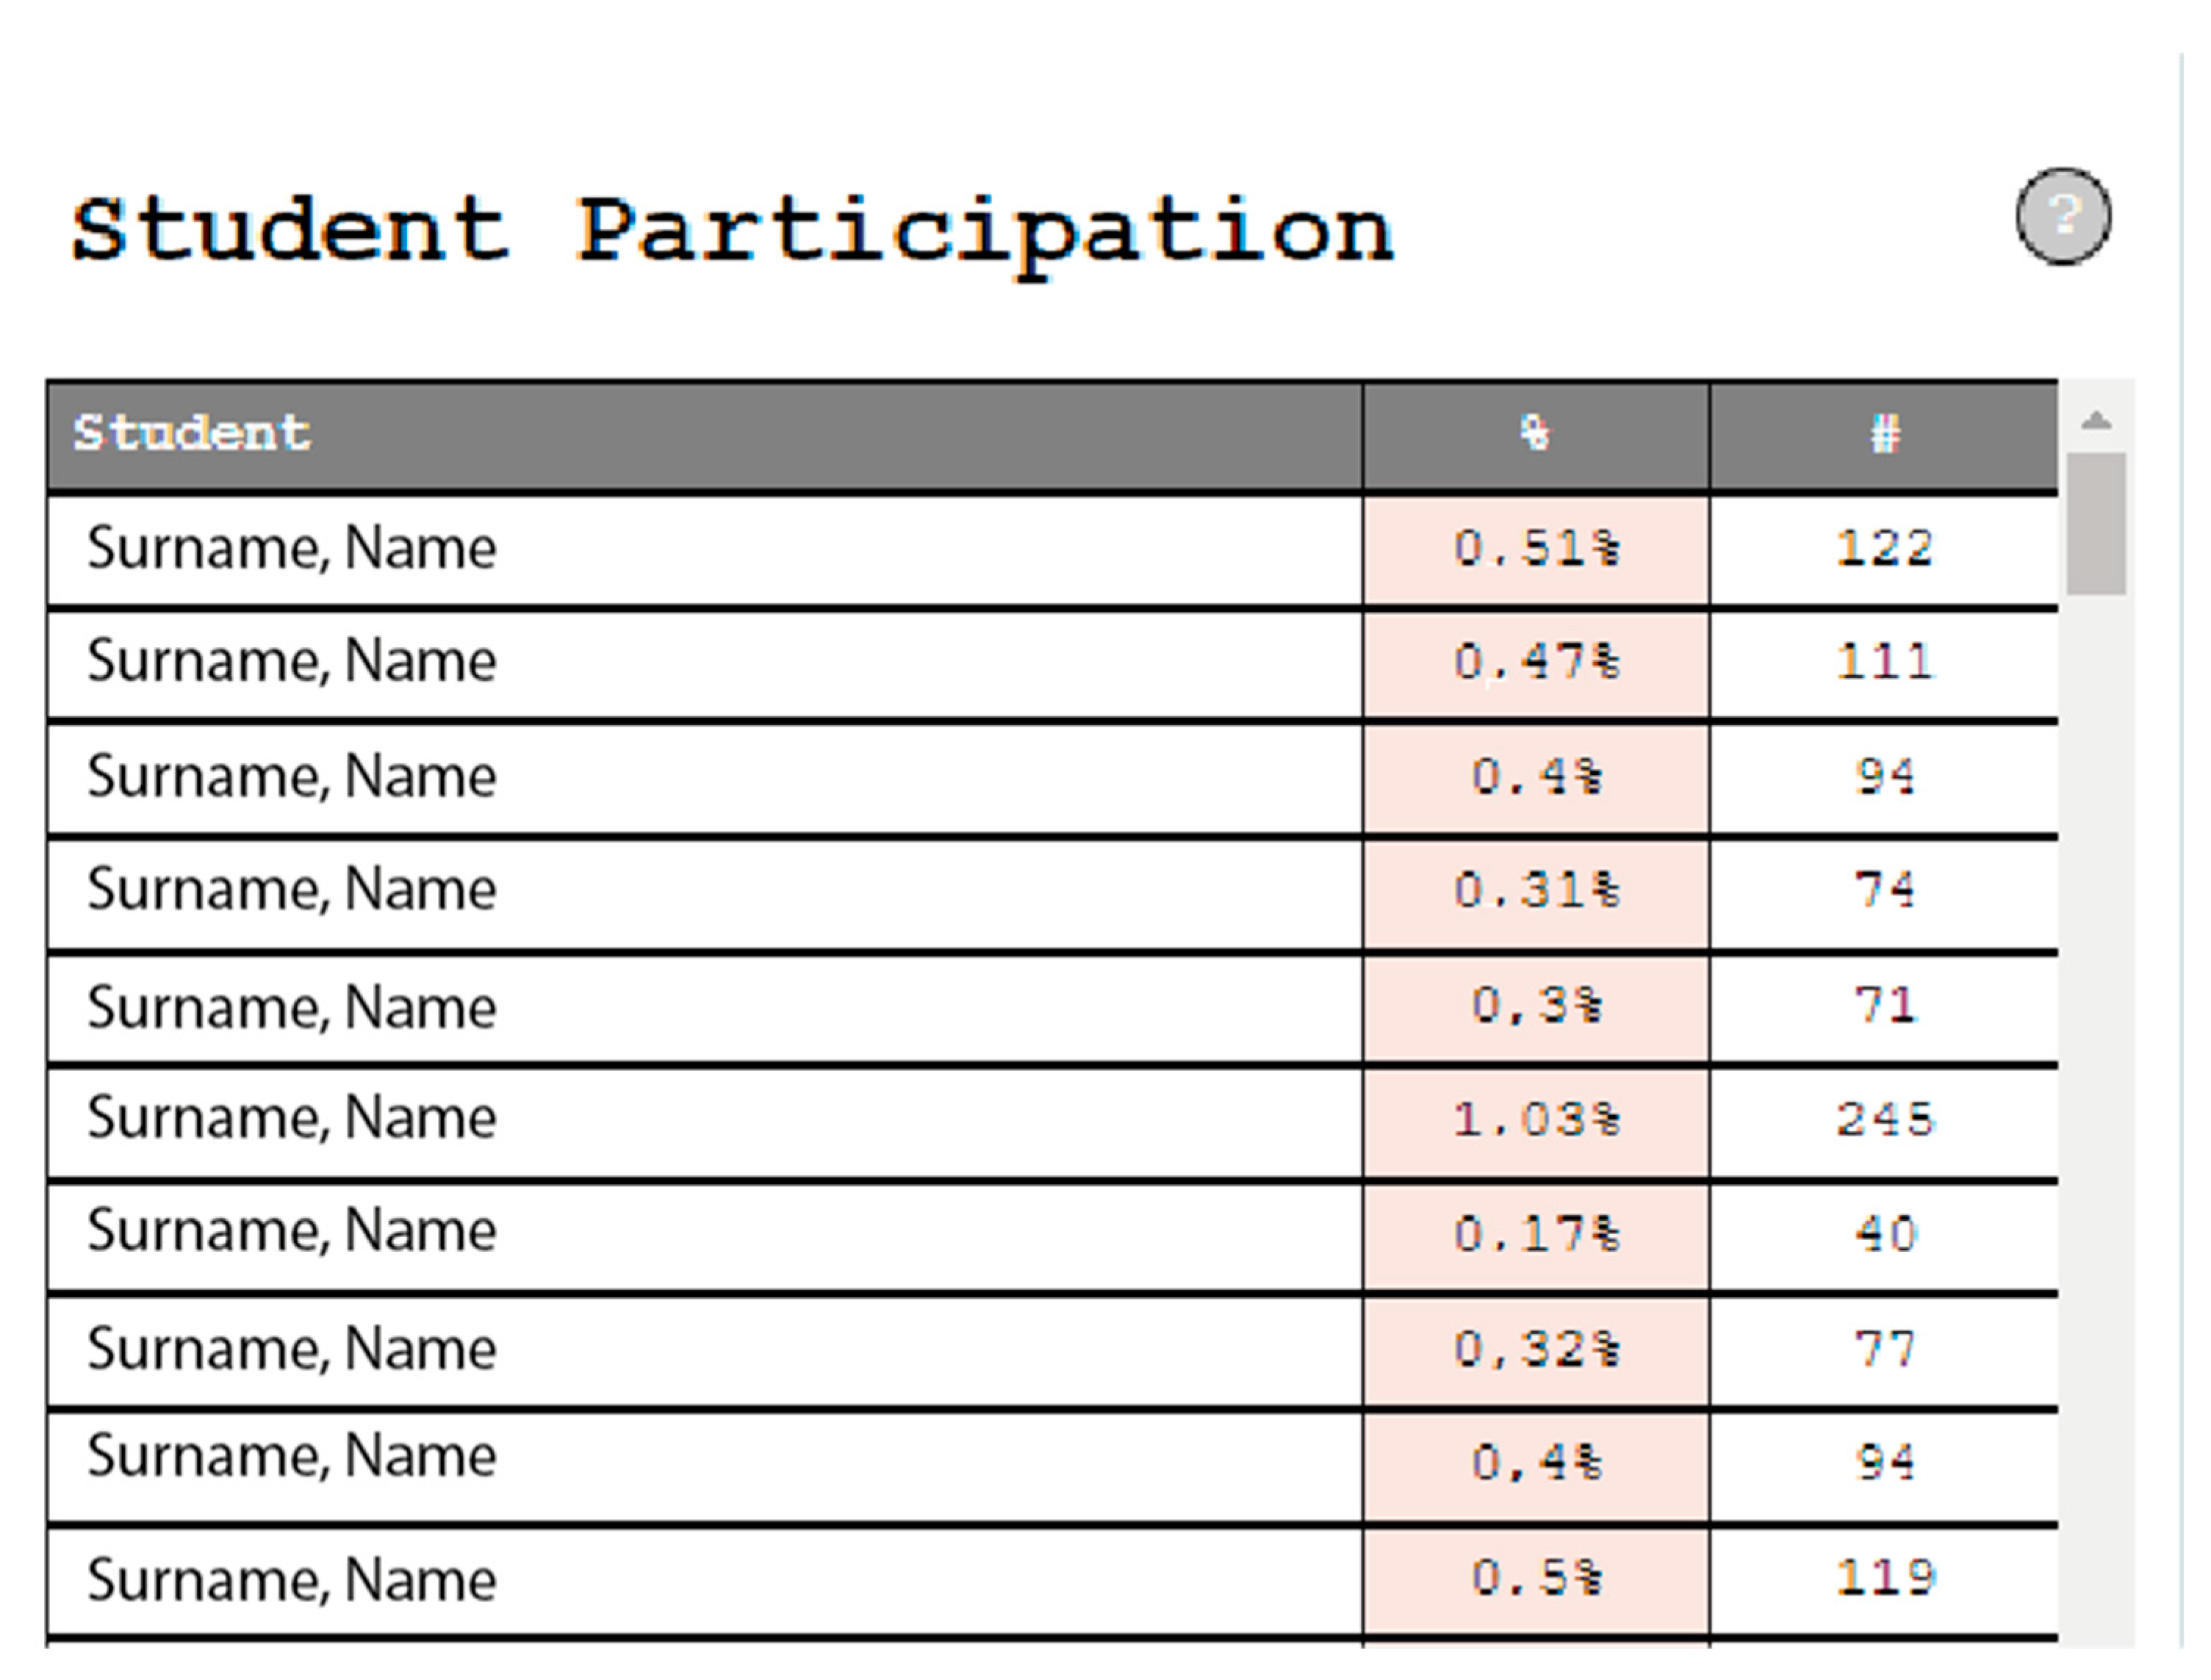This screenshot has height=1680, width=2211.
Task: Click the cell showing count 119
Action: [1884, 1578]
